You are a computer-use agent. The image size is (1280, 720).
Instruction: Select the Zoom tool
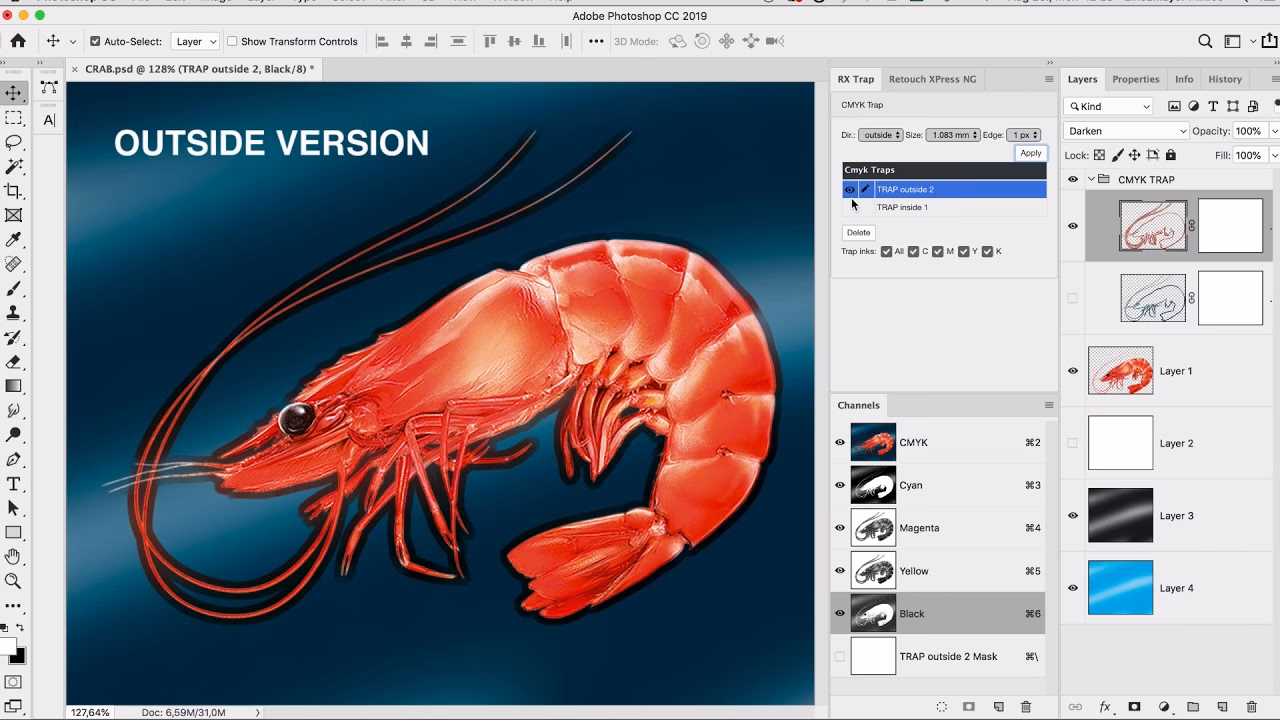[13, 581]
